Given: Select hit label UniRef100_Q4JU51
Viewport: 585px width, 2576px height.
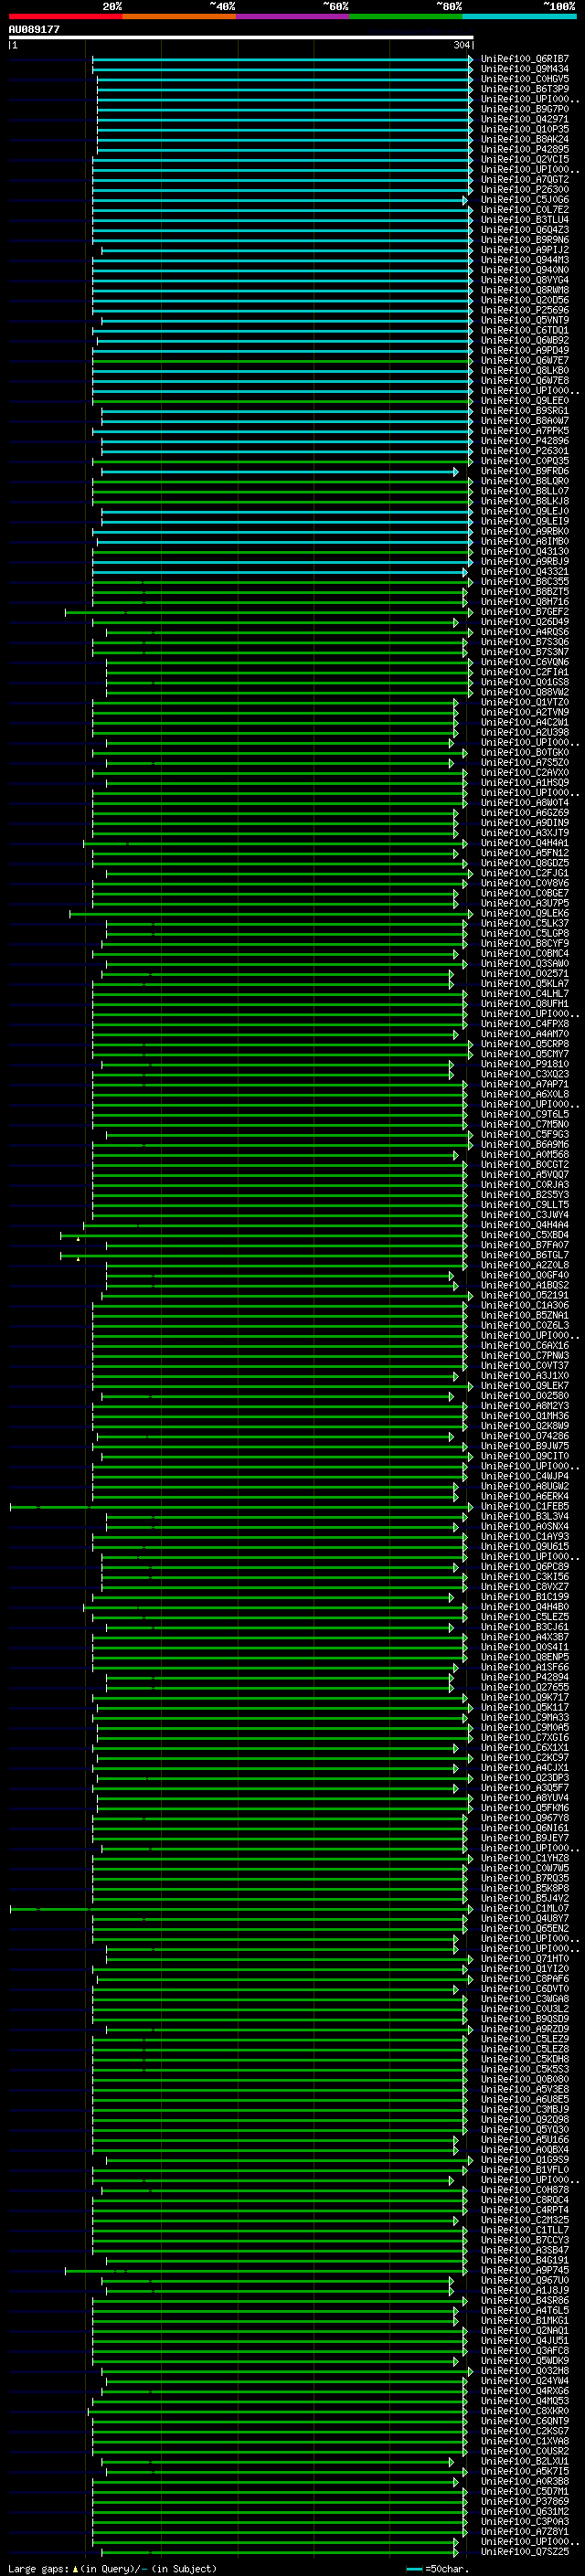Looking at the screenshot, I should 525,2341.
